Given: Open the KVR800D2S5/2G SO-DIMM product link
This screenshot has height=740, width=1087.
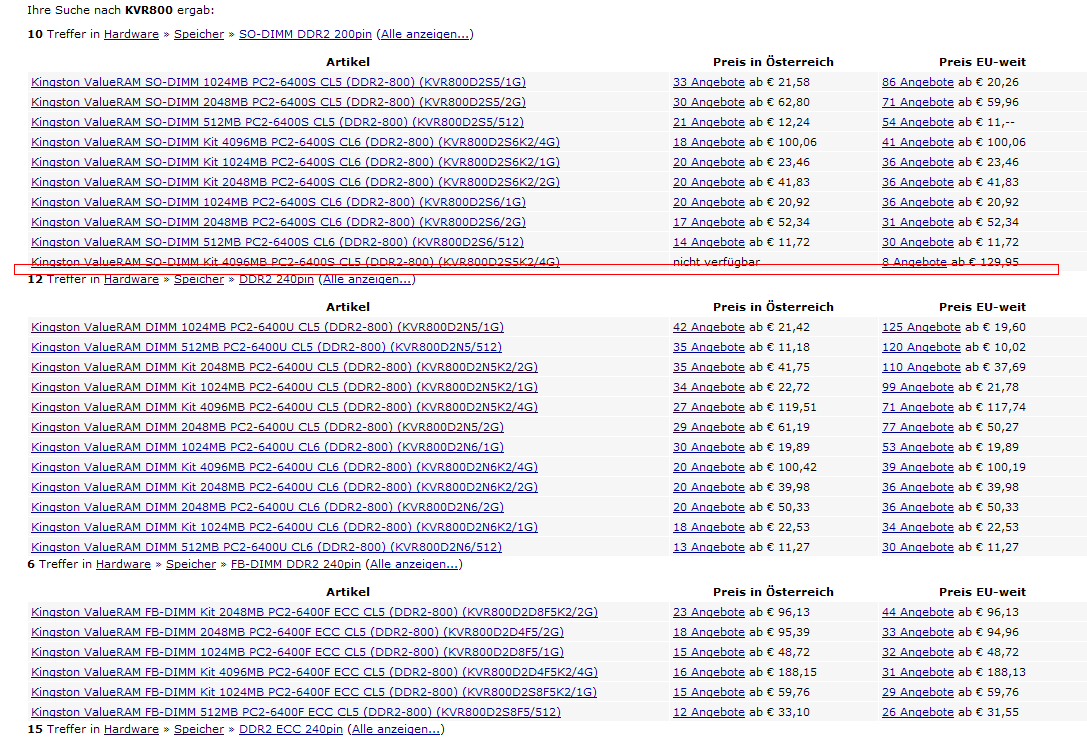Looking at the screenshot, I should click(278, 102).
